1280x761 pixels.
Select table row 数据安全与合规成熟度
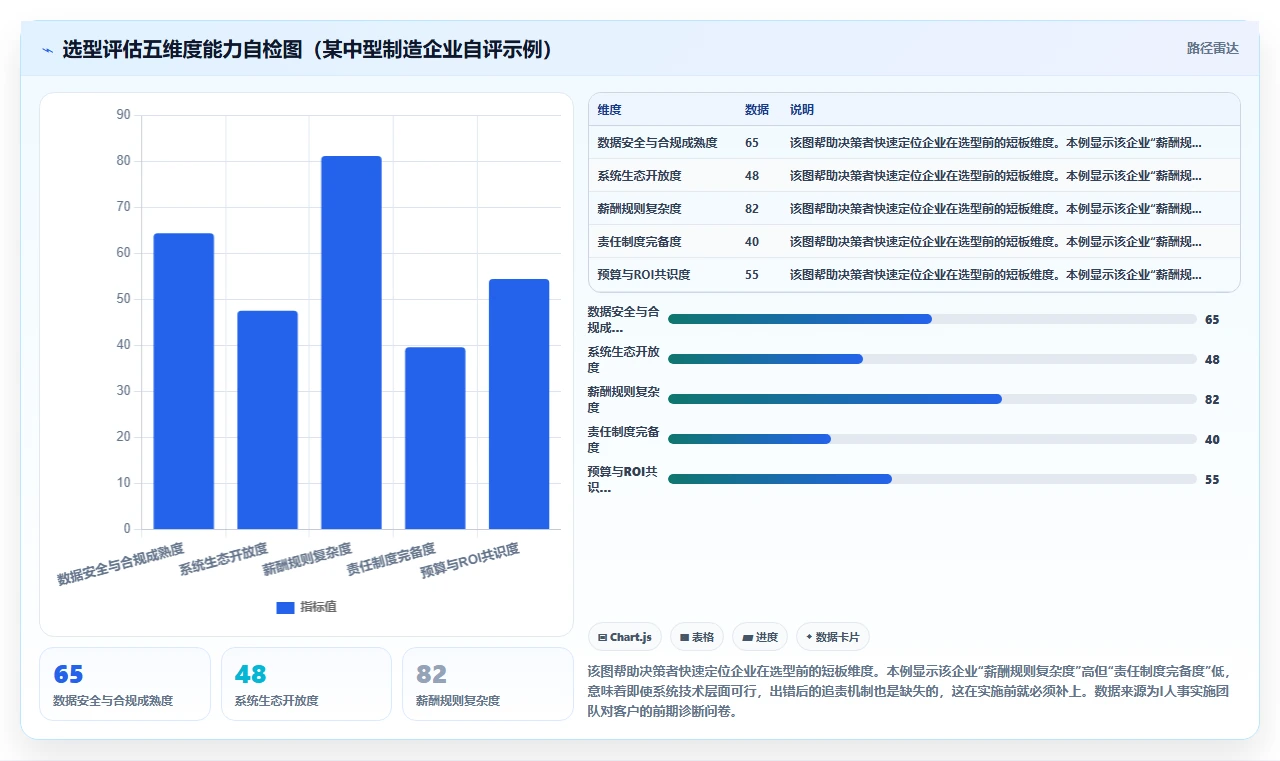(914, 143)
